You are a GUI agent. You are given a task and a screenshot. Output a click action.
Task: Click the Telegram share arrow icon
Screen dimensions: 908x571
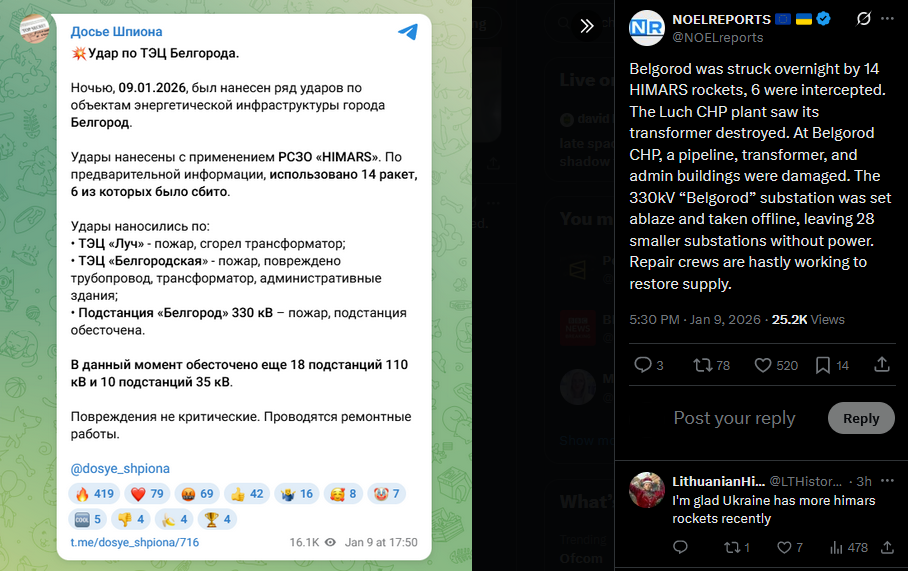coord(408,32)
